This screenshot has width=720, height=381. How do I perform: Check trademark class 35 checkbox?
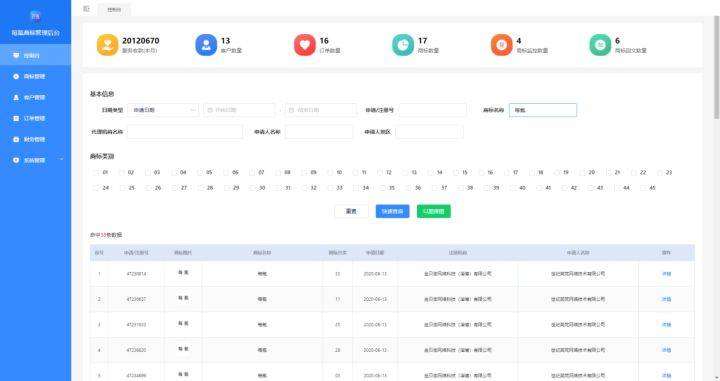[x=383, y=188]
